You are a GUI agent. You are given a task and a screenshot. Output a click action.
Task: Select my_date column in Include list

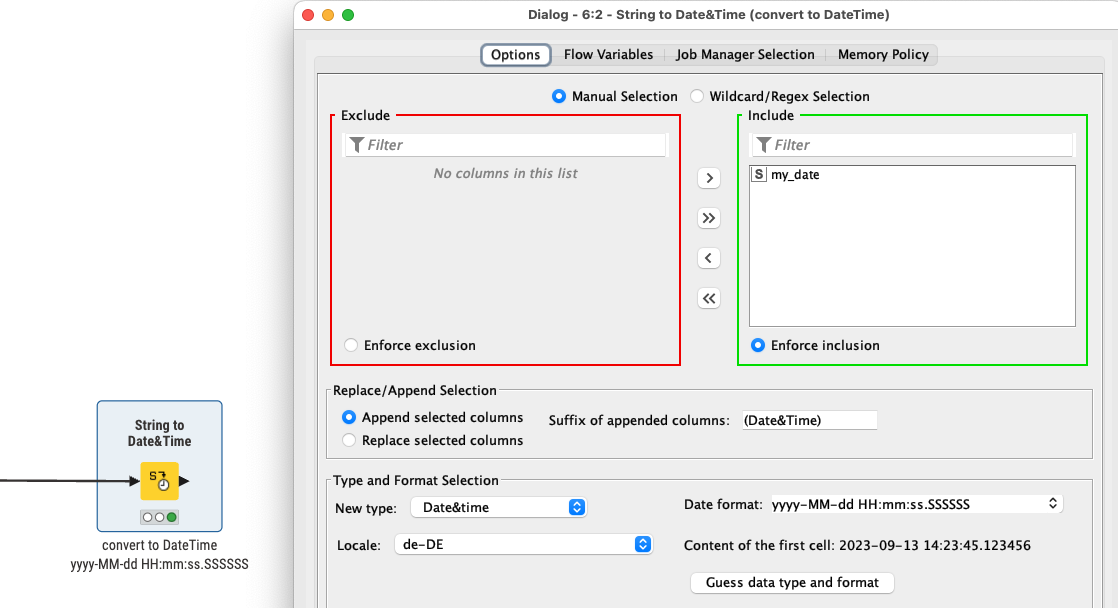[x=795, y=175]
